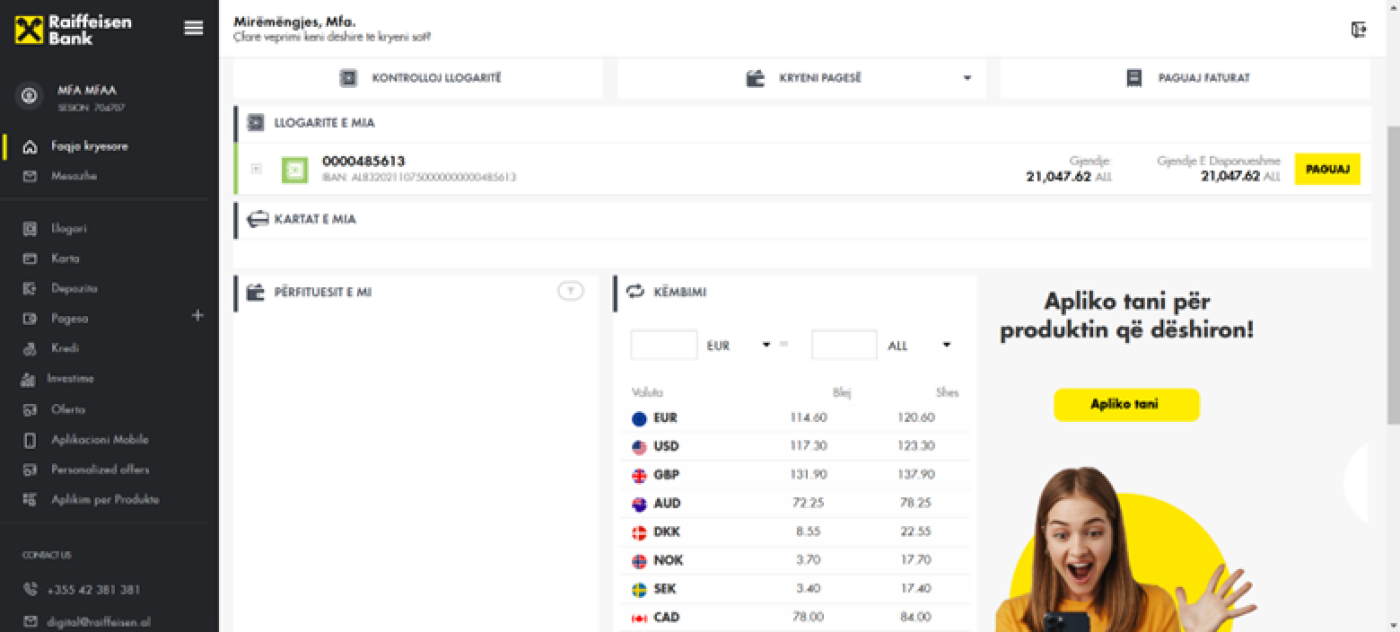Toggle the filter switch in Përfituesit e Mi
The image size is (1400, 632).
[x=570, y=291]
